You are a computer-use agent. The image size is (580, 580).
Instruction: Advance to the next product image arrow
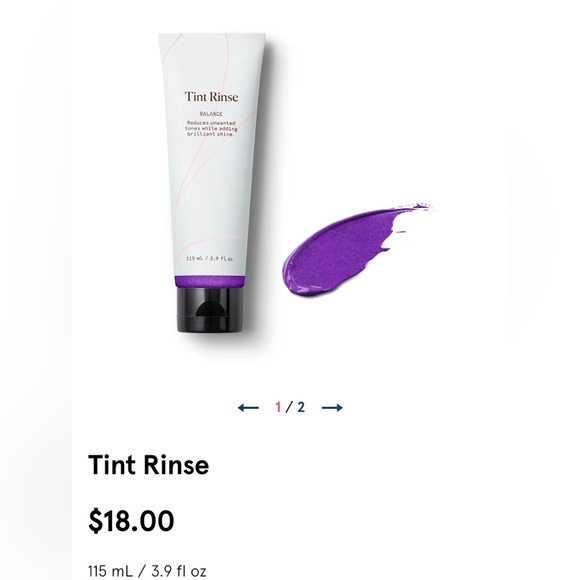tap(332, 408)
